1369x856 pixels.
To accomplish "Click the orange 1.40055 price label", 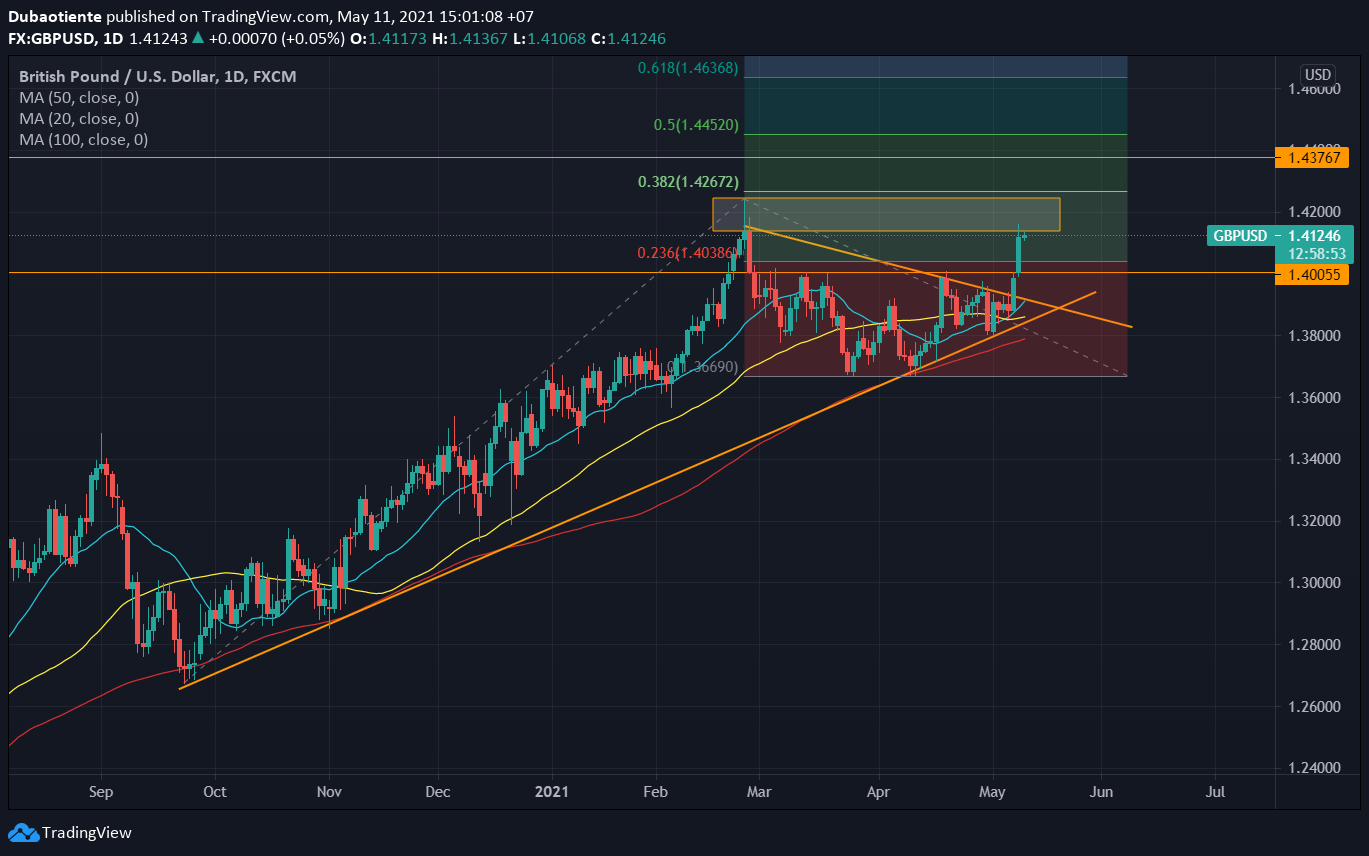I will point(1312,273).
